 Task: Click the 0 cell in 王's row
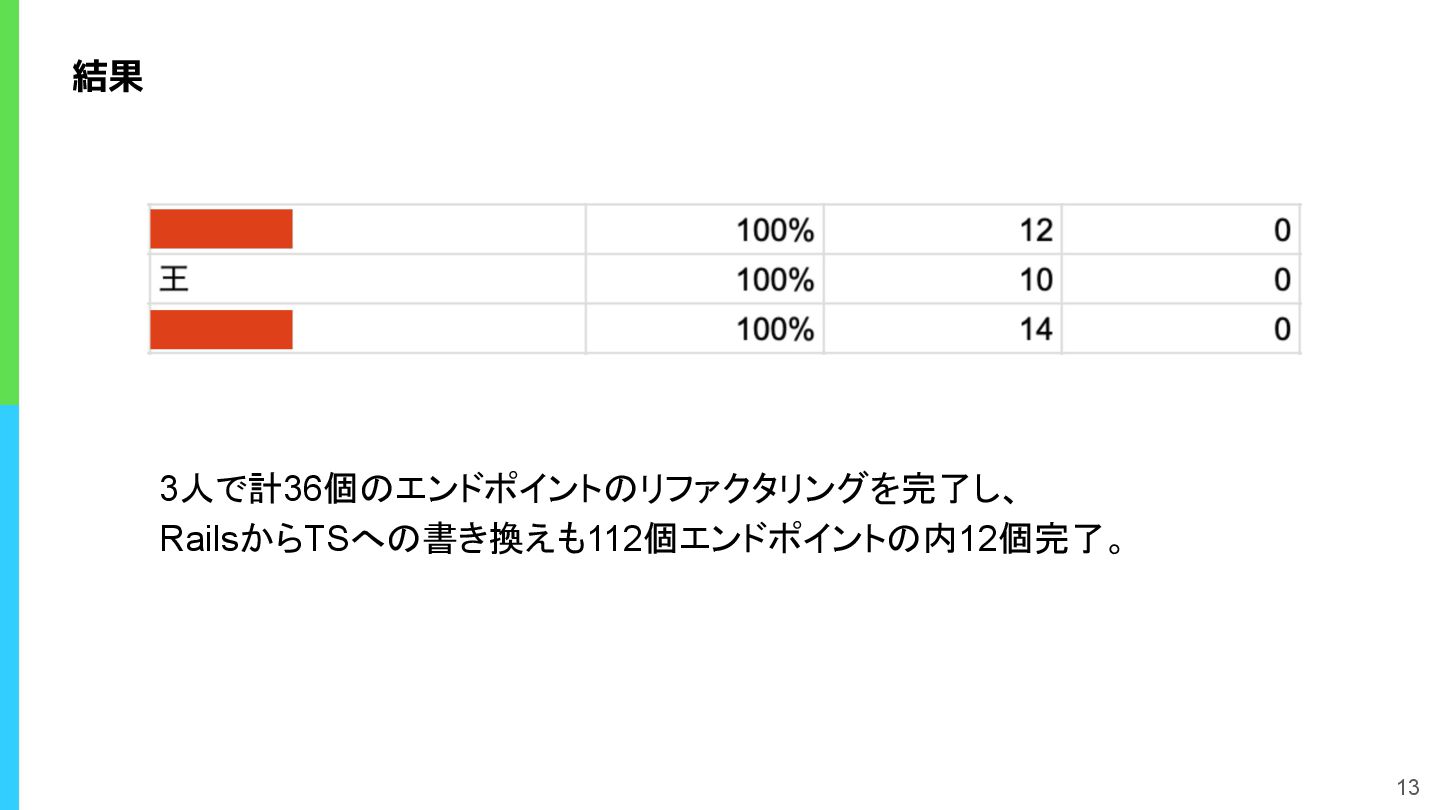(x=1180, y=279)
